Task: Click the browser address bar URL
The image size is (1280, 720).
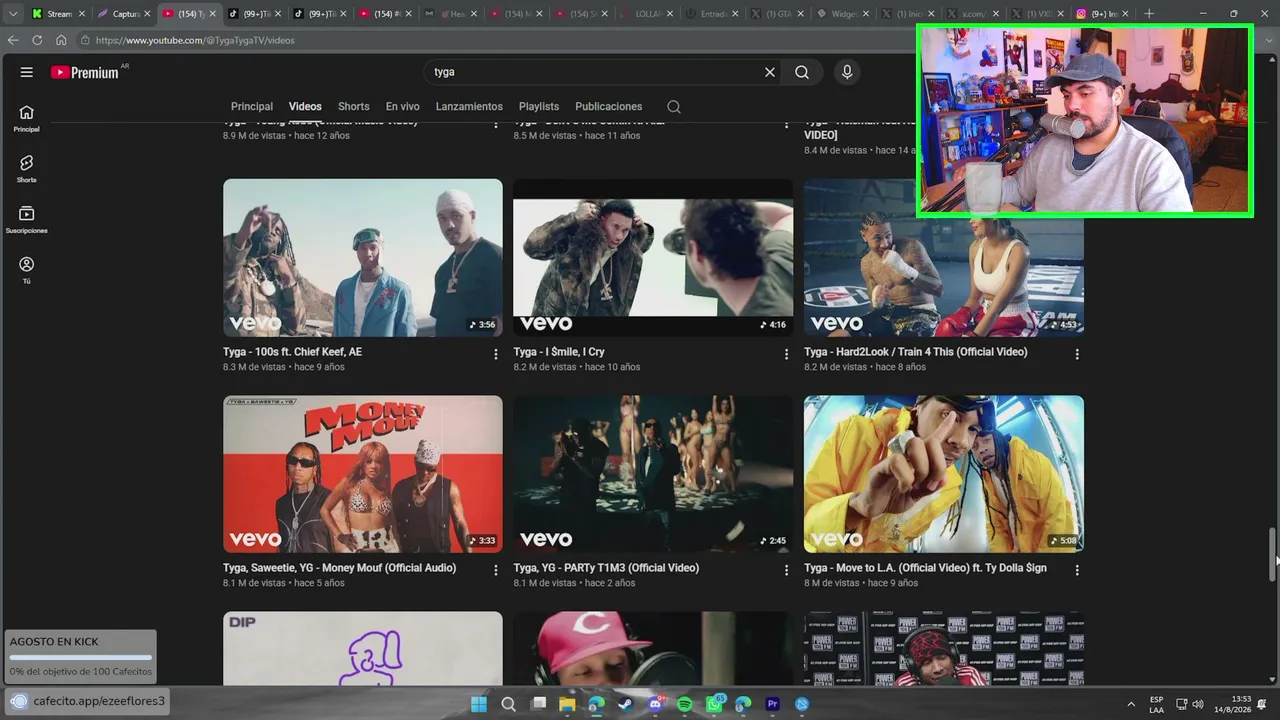Action: click(195, 40)
